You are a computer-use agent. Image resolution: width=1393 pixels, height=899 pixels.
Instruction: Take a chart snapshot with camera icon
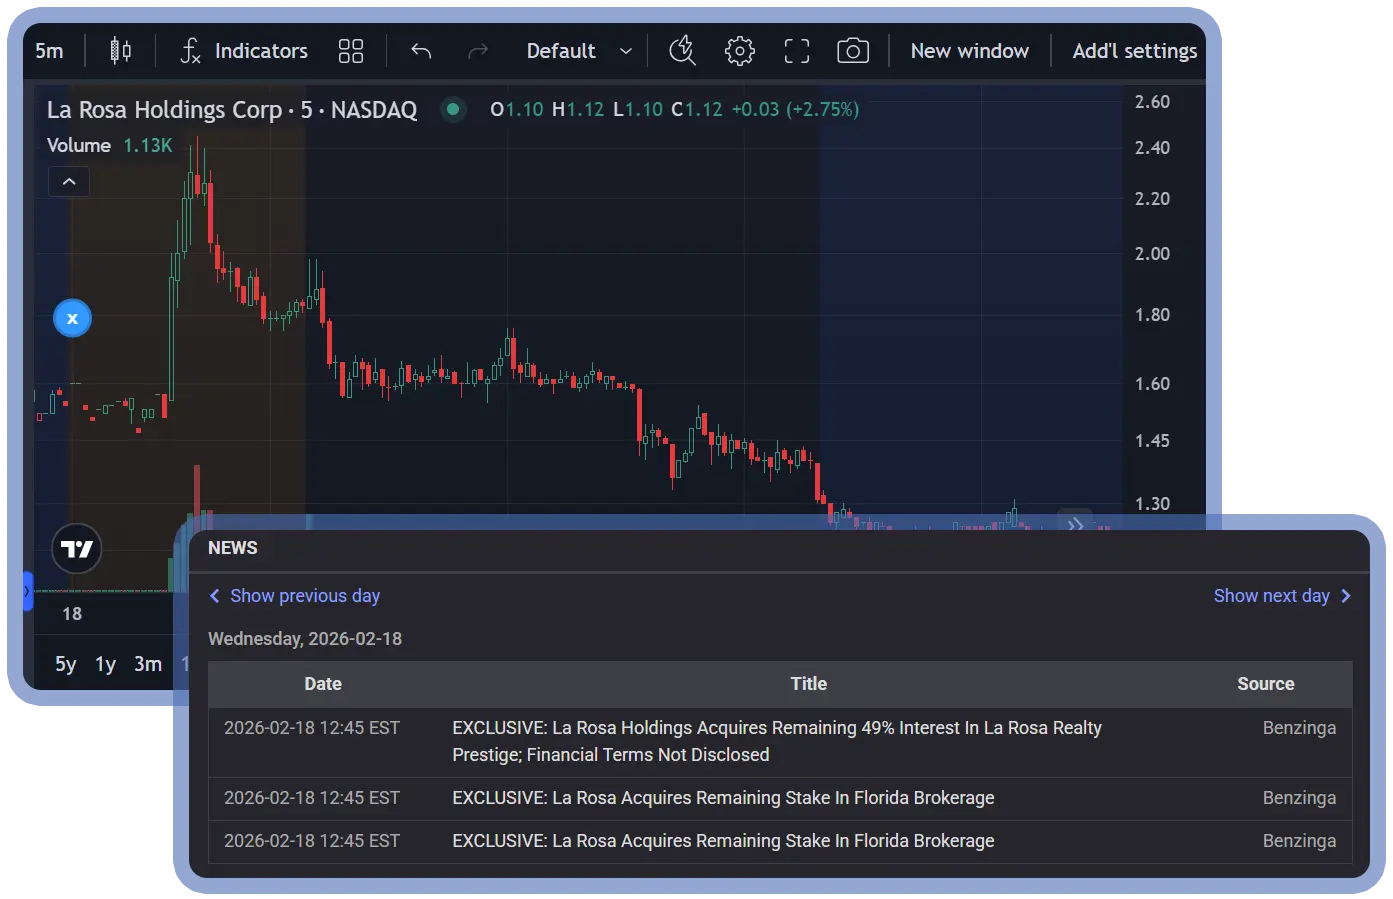point(852,51)
